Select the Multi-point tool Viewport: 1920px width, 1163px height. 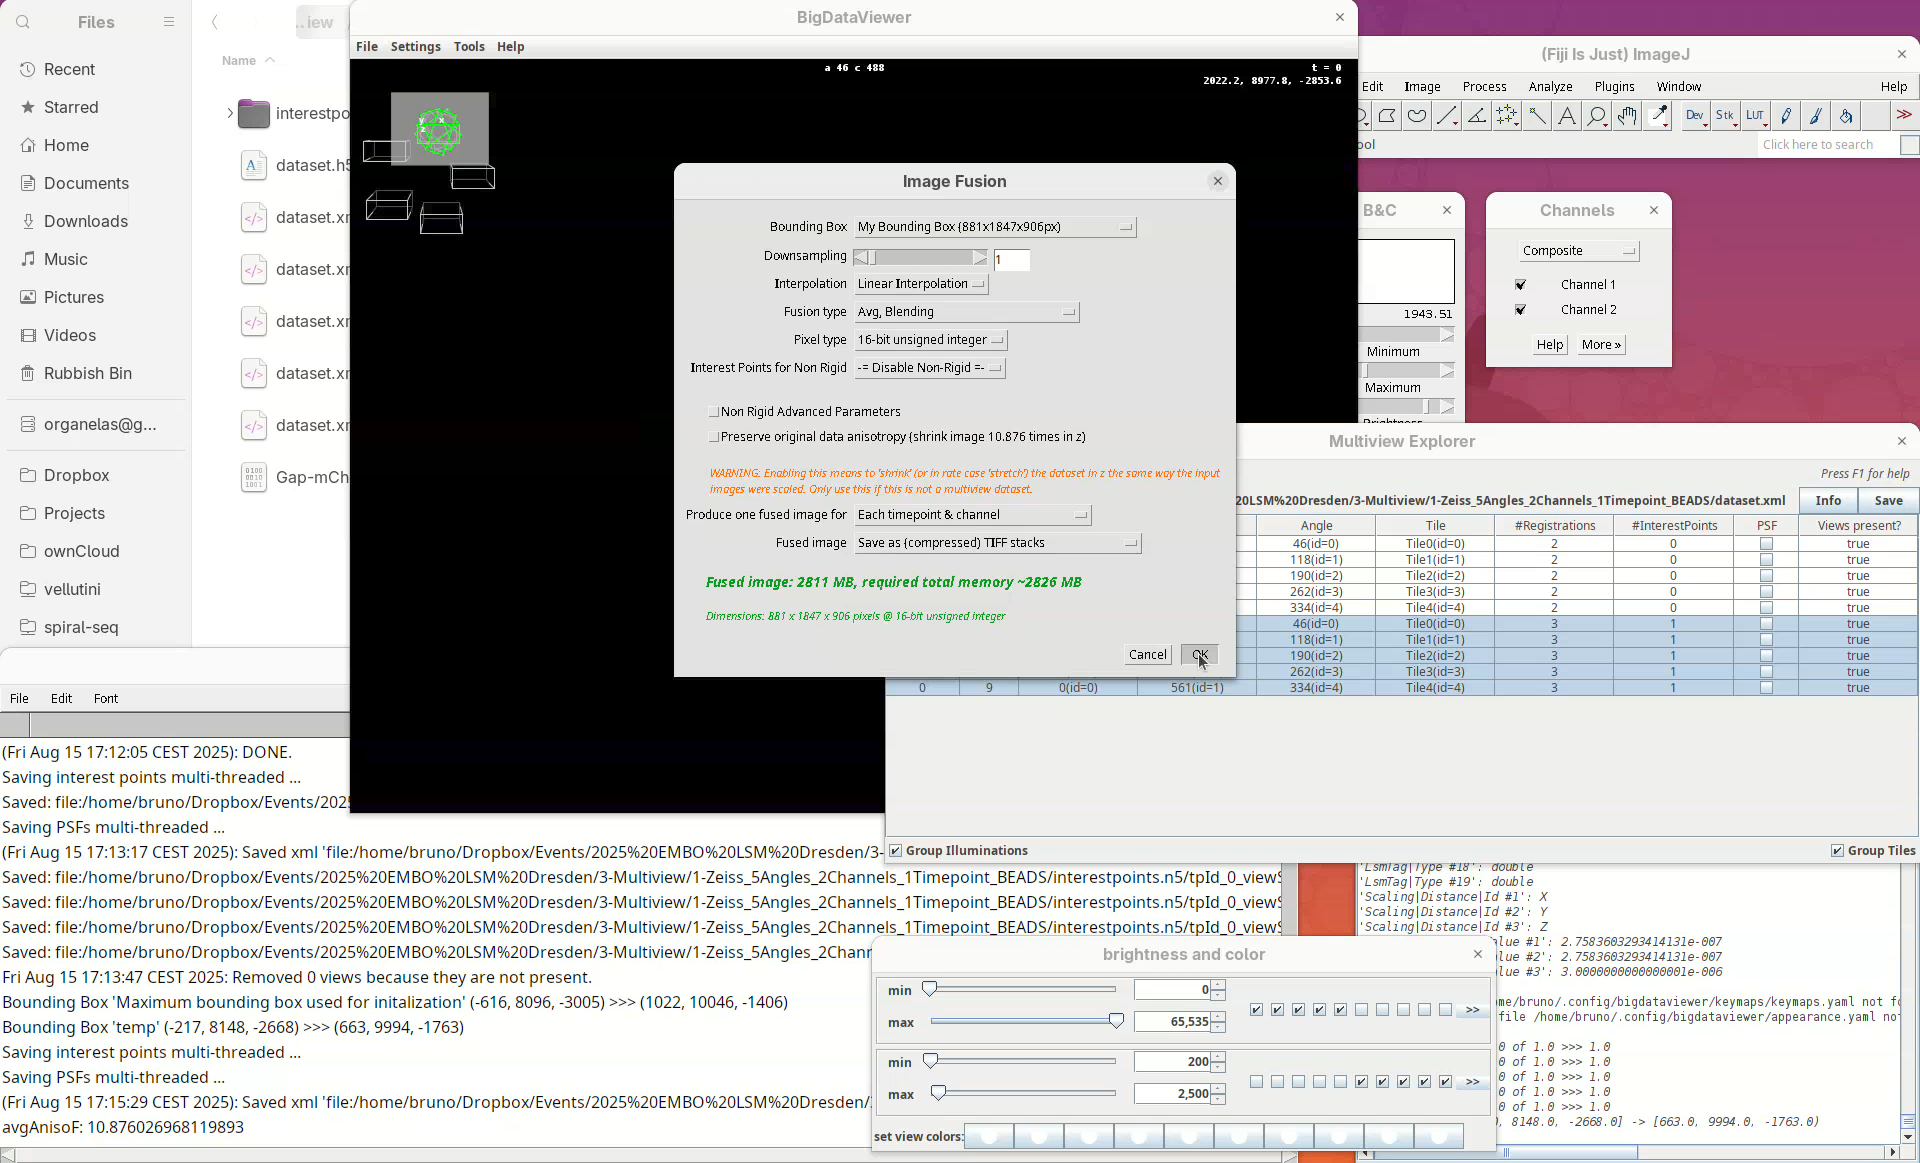(x=1507, y=116)
